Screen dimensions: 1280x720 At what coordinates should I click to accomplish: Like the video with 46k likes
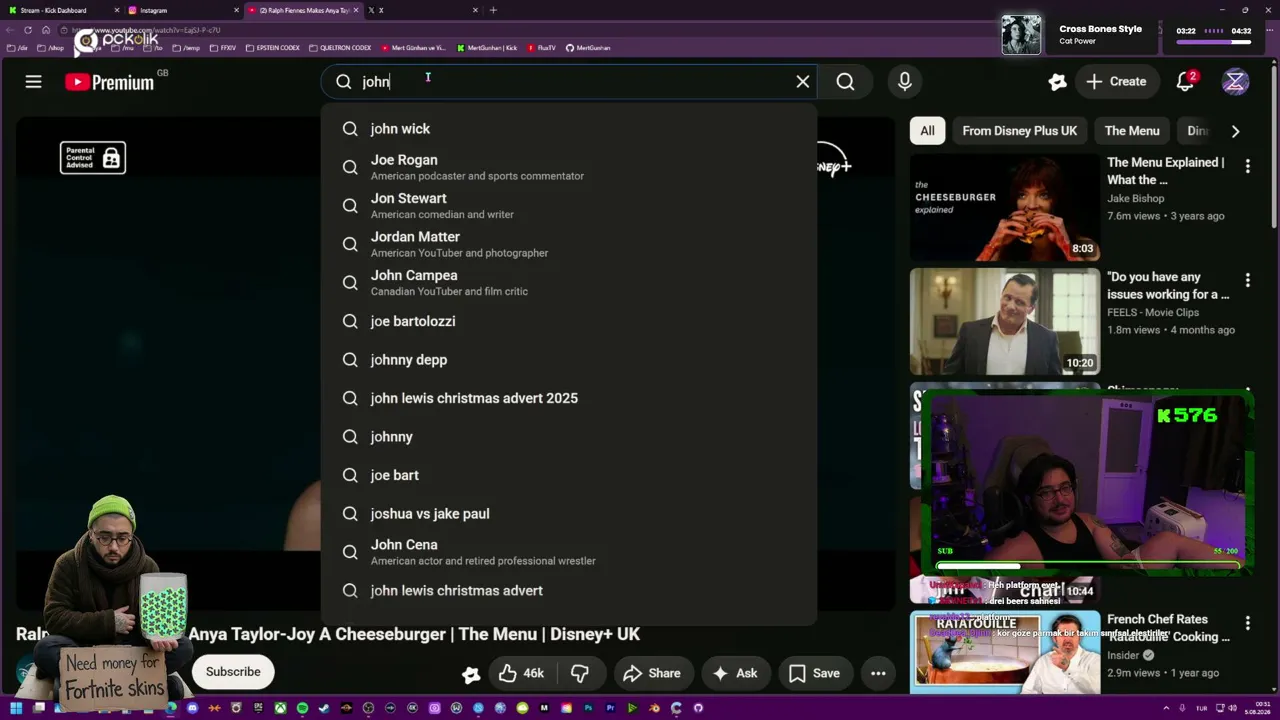coord(521,673)
